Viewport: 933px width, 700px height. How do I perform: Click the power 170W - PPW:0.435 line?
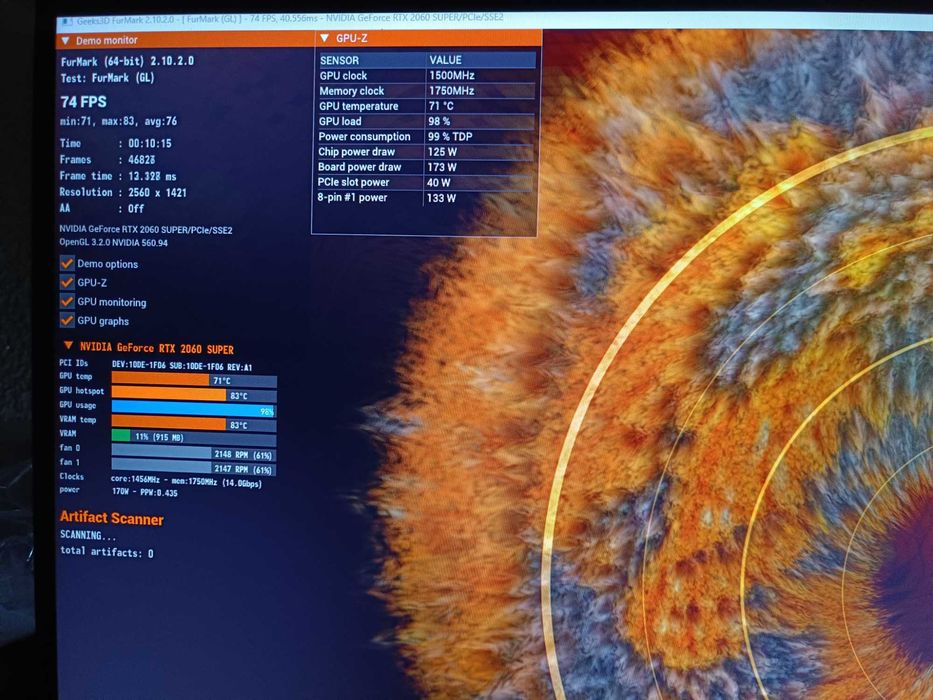click(x=118, y=491)
